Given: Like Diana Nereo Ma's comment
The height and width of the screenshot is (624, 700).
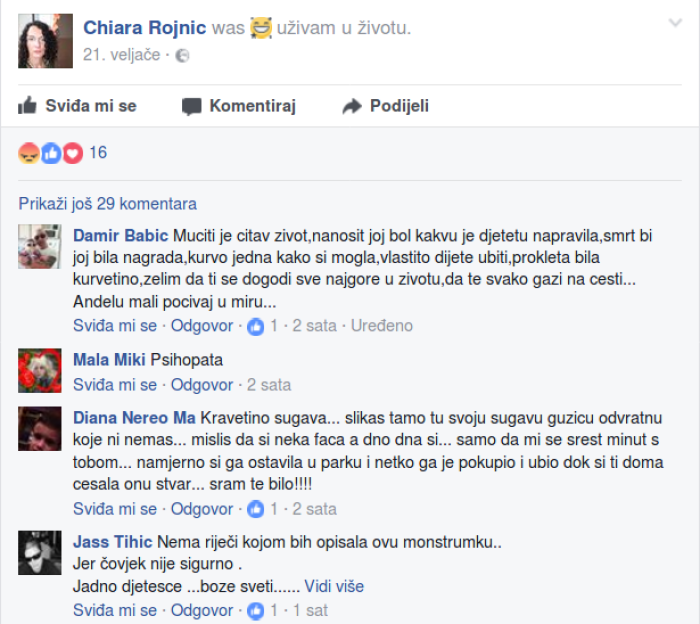Looking at the screenshot, I should (x=115, y=509).
